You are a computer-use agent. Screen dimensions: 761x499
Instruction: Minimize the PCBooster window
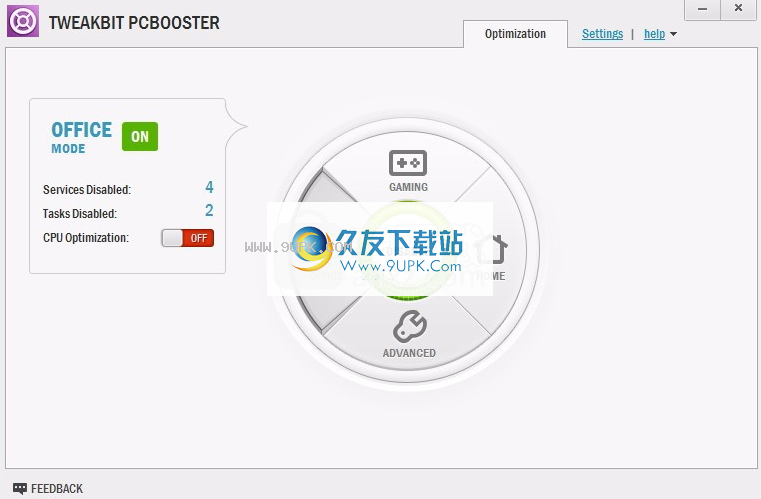point(702,9)
